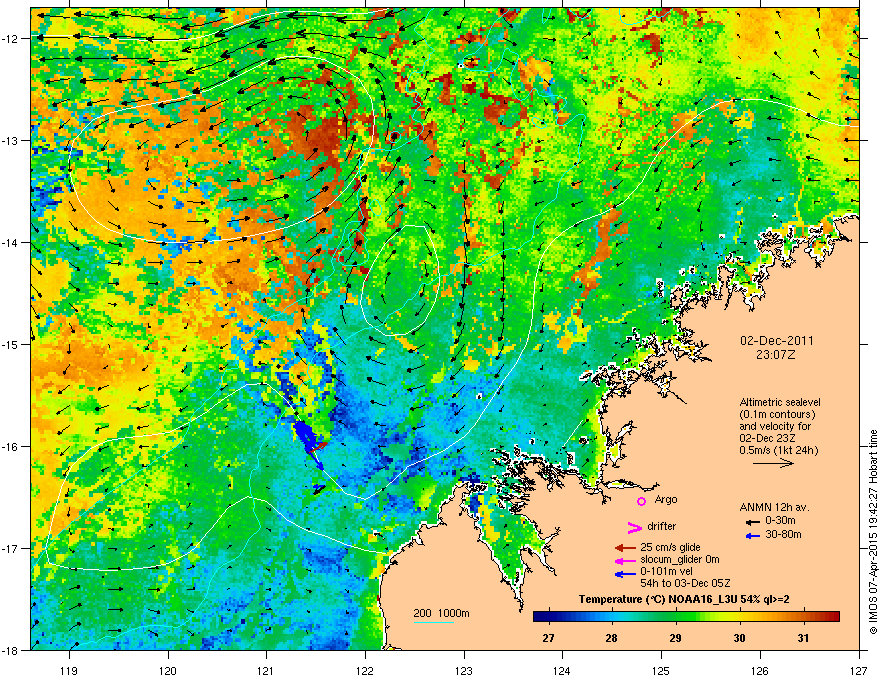Click the '200 1000m' bathymetry label
This screenshot has width=880, height=680.
441,613
